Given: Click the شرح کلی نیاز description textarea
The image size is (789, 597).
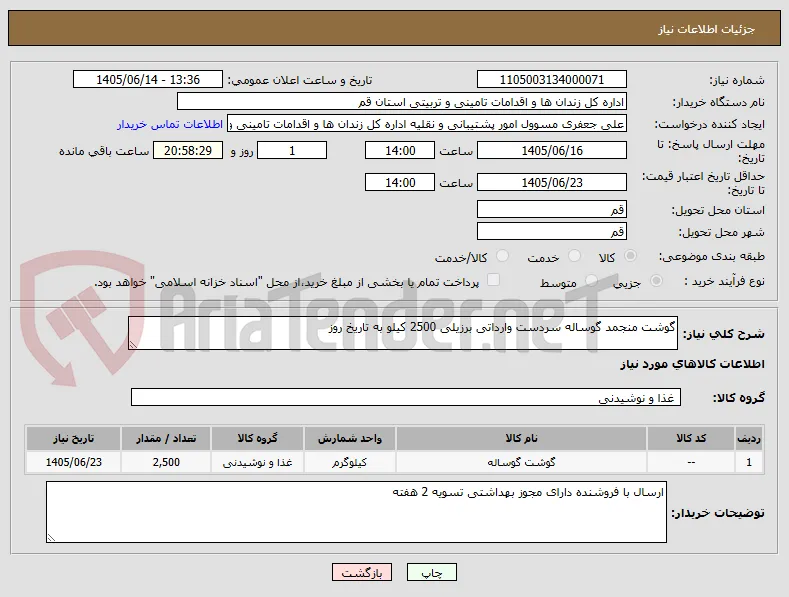Looking at the screenshot, I should [x=403, y=333].
